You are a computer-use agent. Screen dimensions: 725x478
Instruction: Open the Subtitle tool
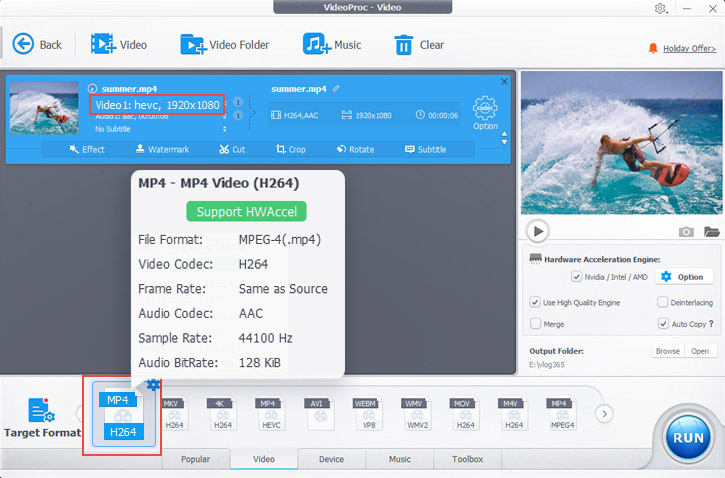425,149
